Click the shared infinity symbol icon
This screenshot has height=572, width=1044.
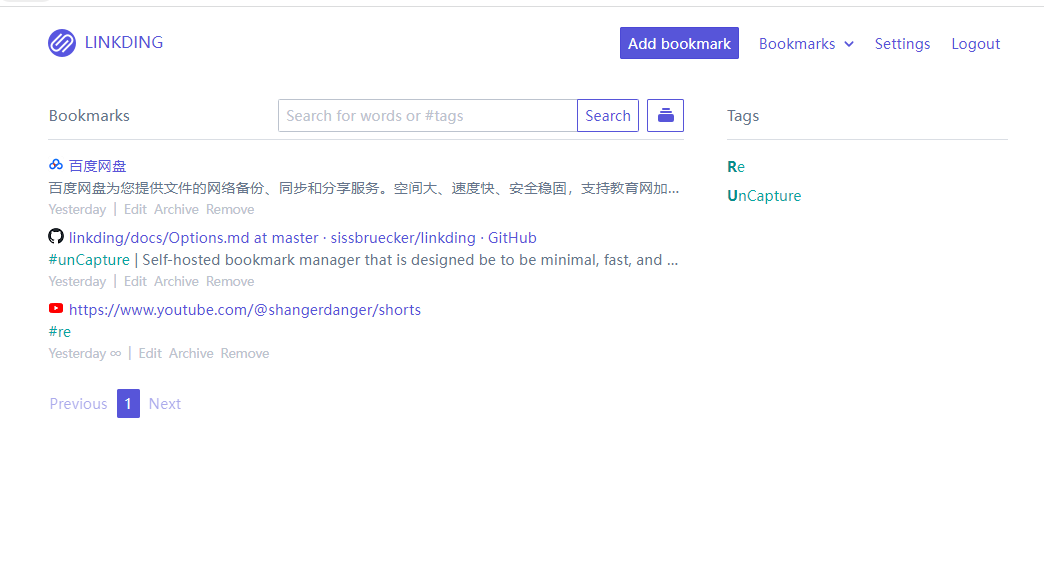click(x=116, y=353)
